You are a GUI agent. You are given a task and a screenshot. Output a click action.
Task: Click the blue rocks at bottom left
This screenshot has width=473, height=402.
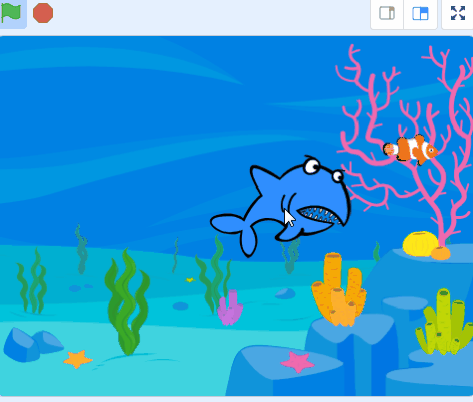point(32,345)
